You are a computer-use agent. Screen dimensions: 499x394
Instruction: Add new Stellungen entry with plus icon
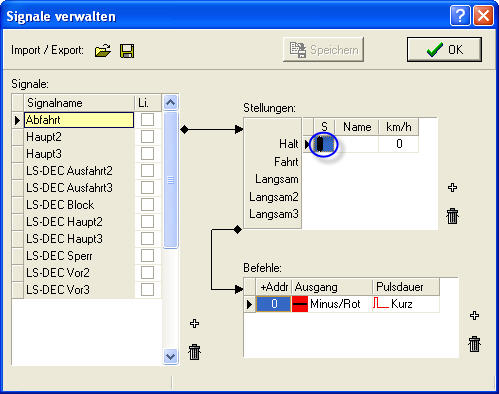(452, 187)
